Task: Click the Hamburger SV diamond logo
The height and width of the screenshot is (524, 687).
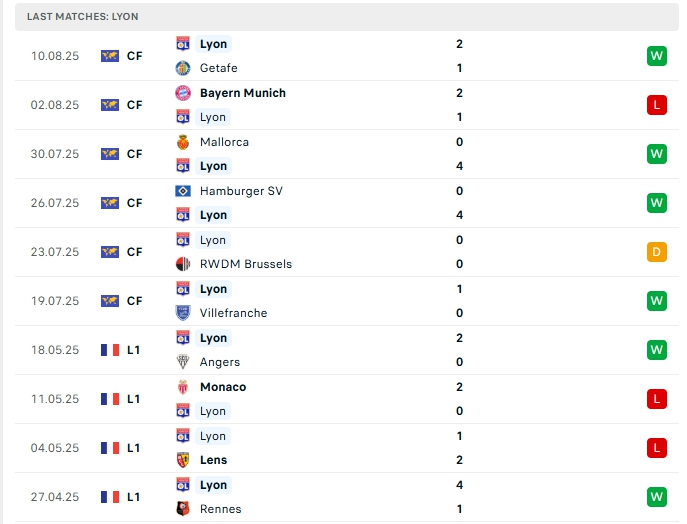Action: click(x=183, y=191)
